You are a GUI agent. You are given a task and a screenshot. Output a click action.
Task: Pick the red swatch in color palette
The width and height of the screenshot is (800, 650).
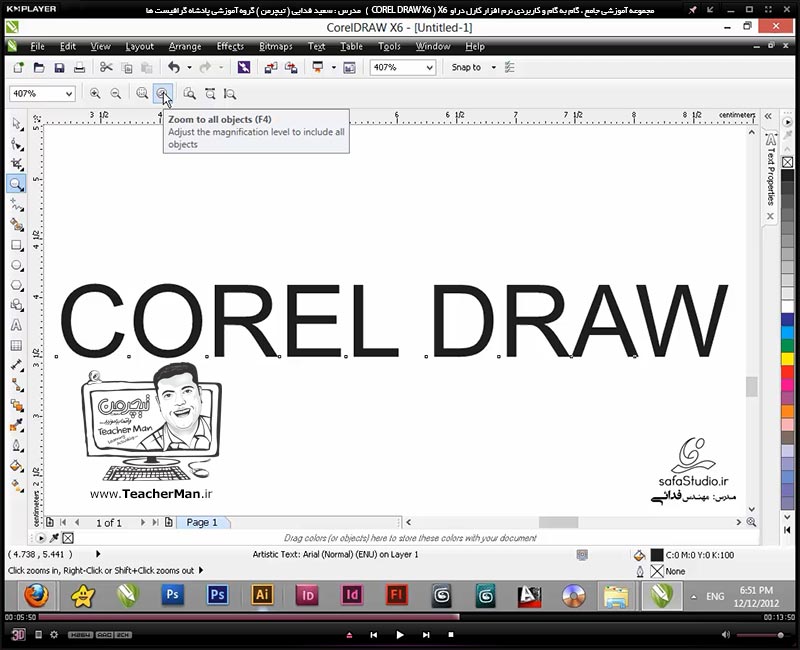(x=787, y=371)
